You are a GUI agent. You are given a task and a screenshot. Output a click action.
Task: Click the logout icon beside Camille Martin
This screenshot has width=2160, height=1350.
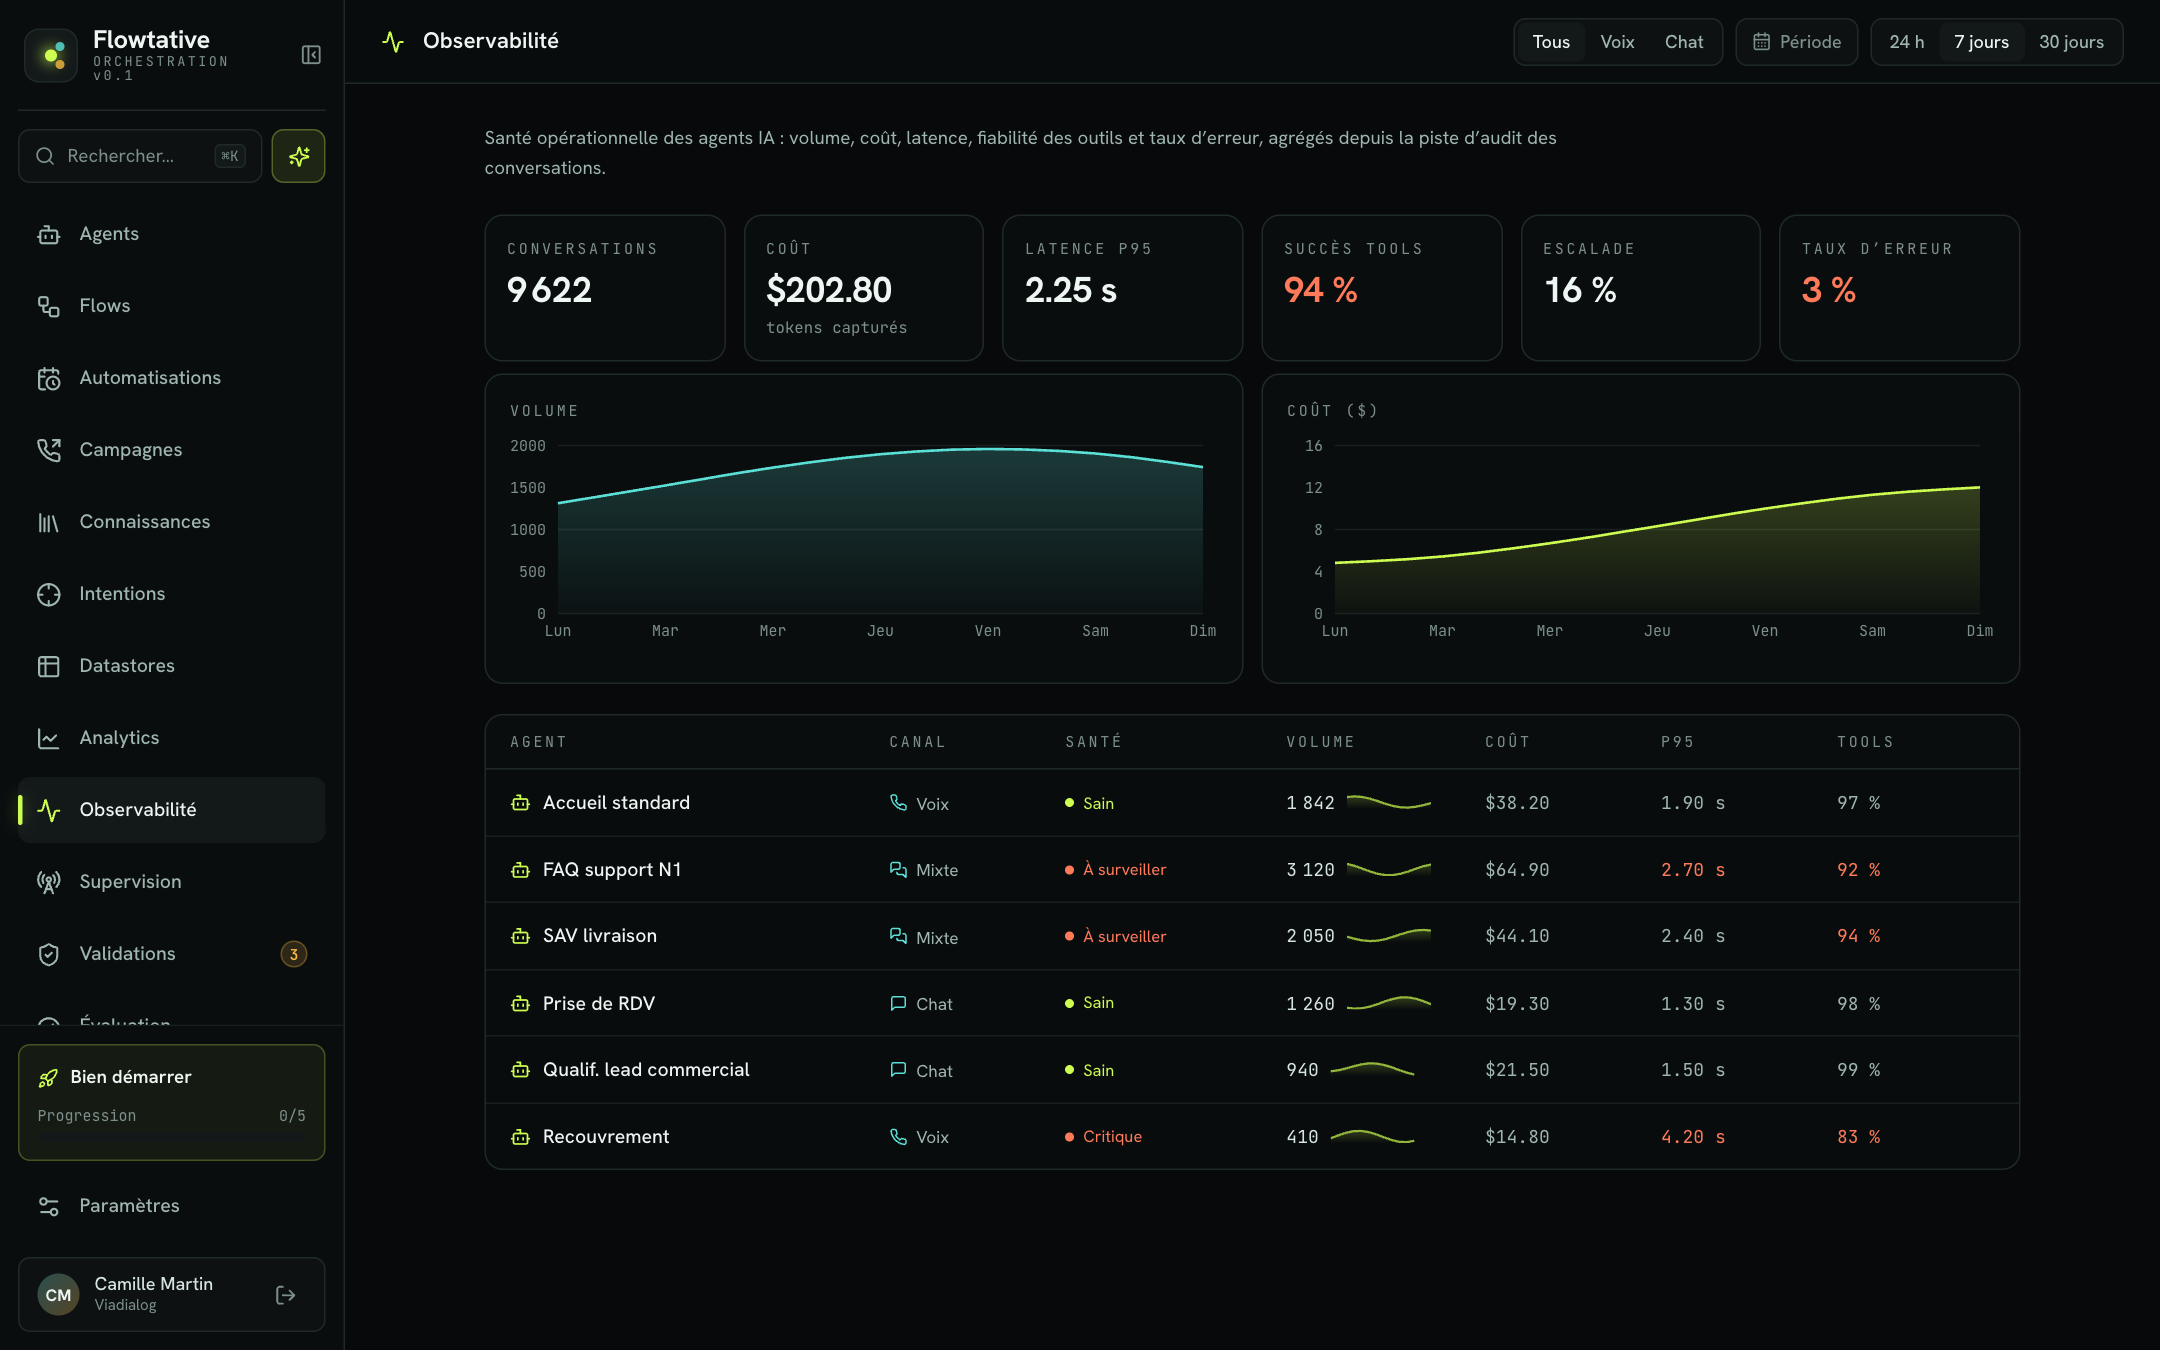[285, 1295]
